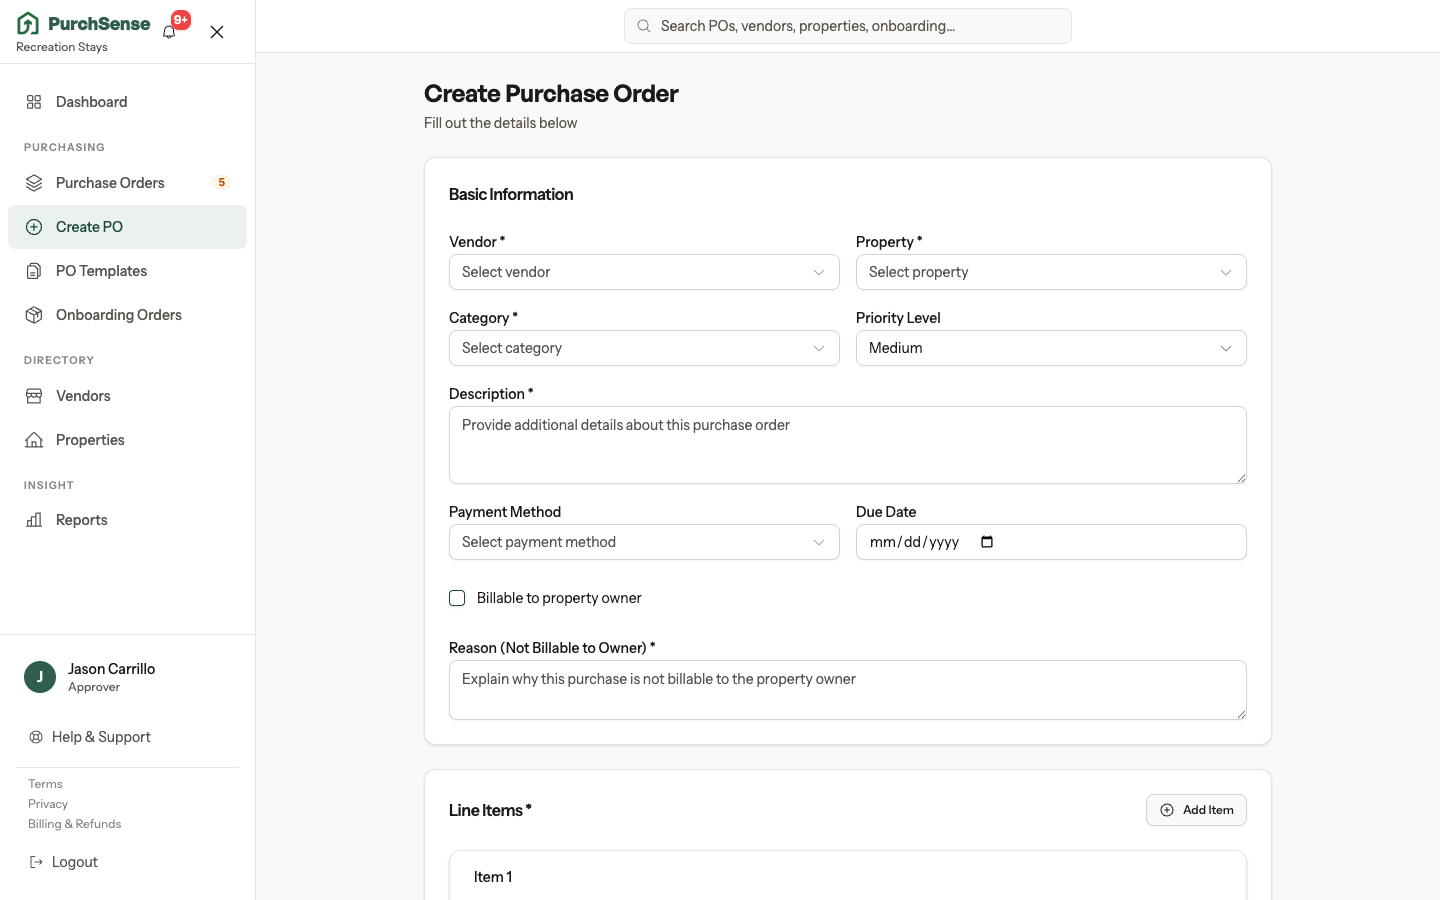Click the Reason (Not Billable to Owner) text area
1440x900 pixels.
[848, 690]
